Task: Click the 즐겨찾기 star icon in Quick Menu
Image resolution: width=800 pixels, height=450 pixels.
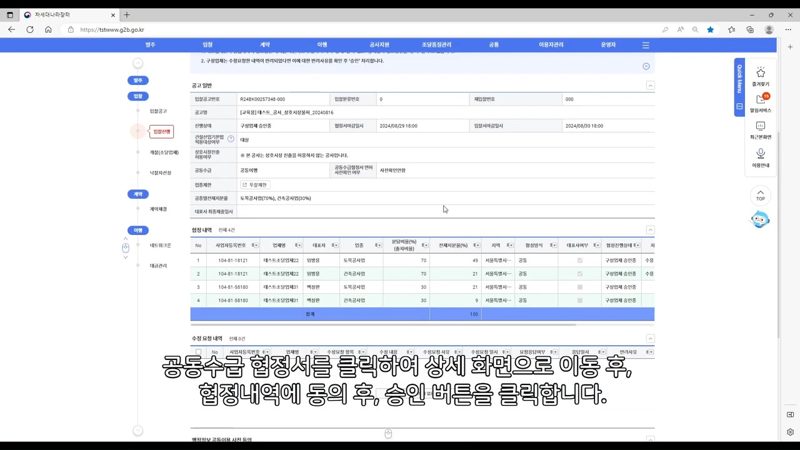Action: 760,73
